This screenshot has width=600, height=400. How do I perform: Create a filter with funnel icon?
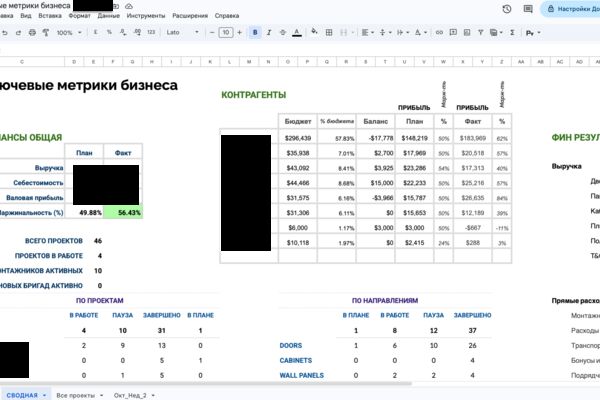click(481, 33)
